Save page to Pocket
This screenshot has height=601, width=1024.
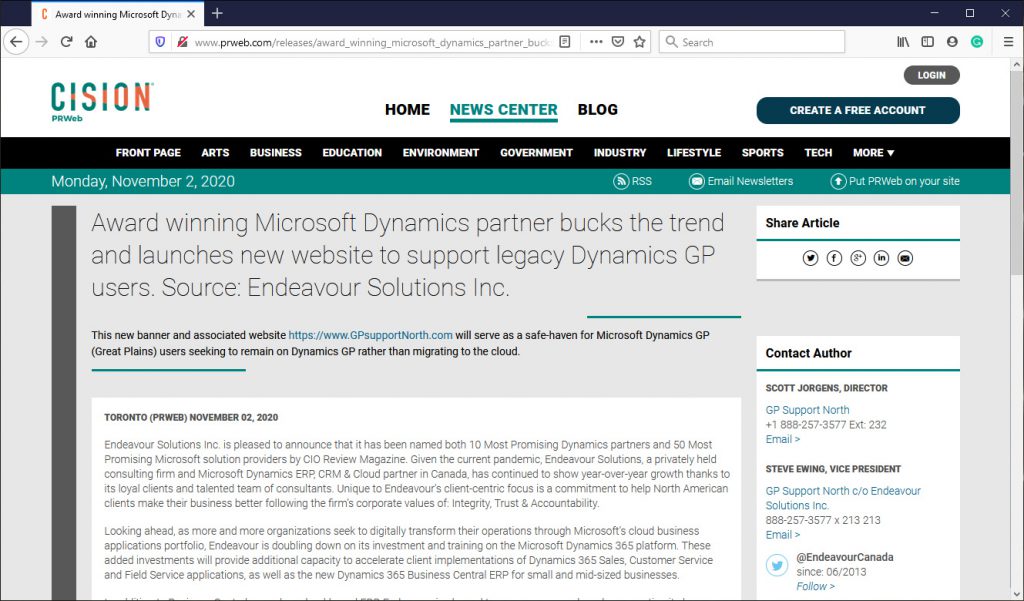pyautogui.click(x=618, y=42)
